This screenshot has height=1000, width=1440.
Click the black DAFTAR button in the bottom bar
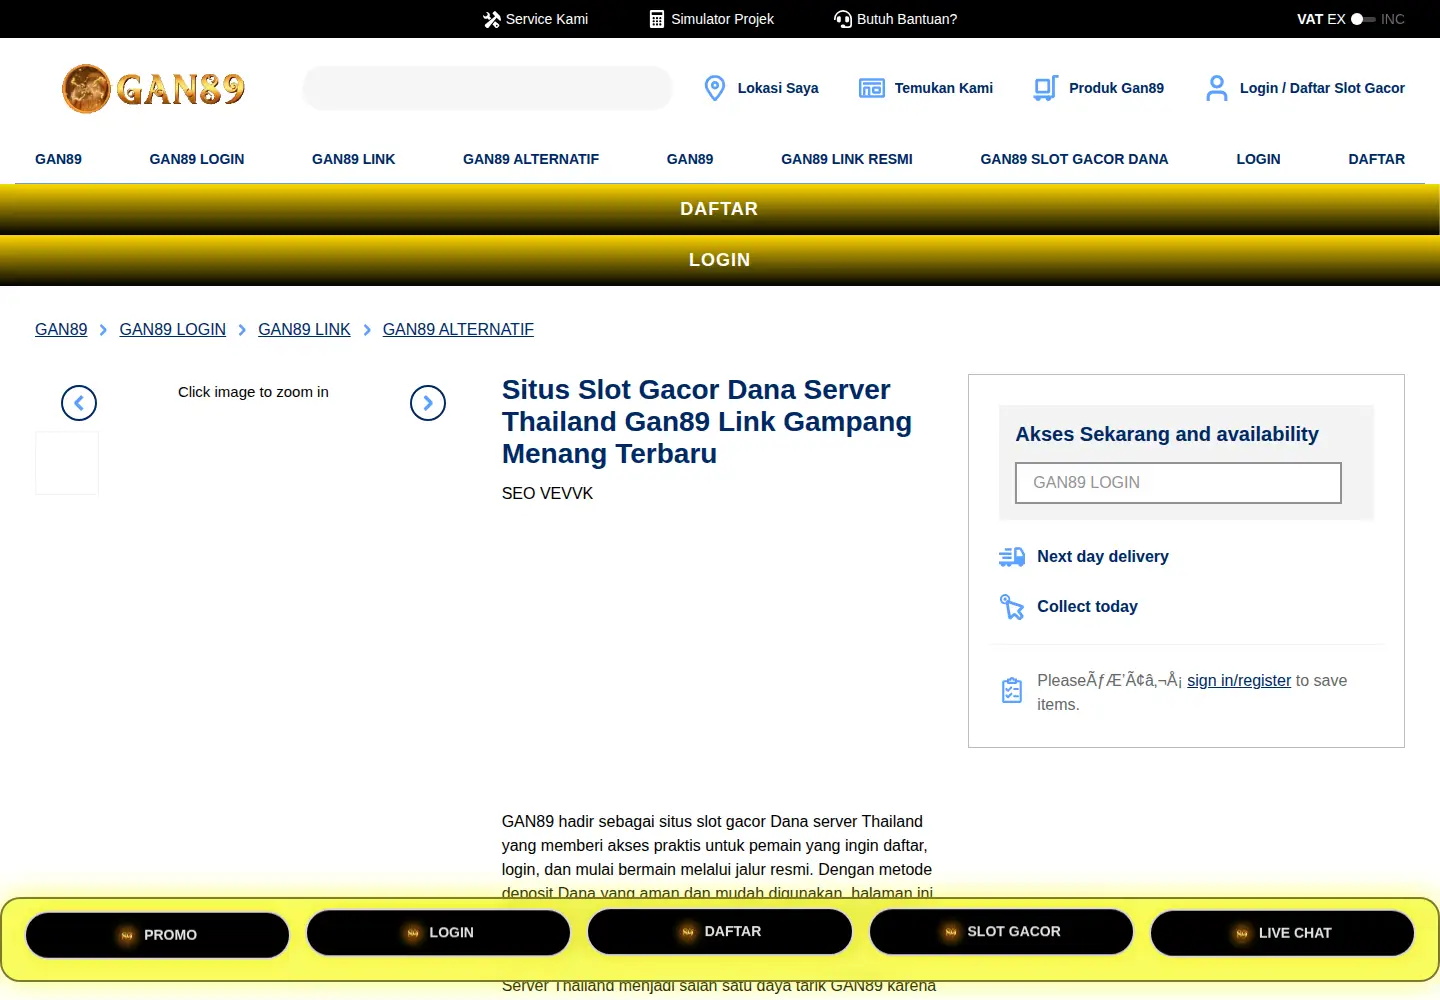720,932
